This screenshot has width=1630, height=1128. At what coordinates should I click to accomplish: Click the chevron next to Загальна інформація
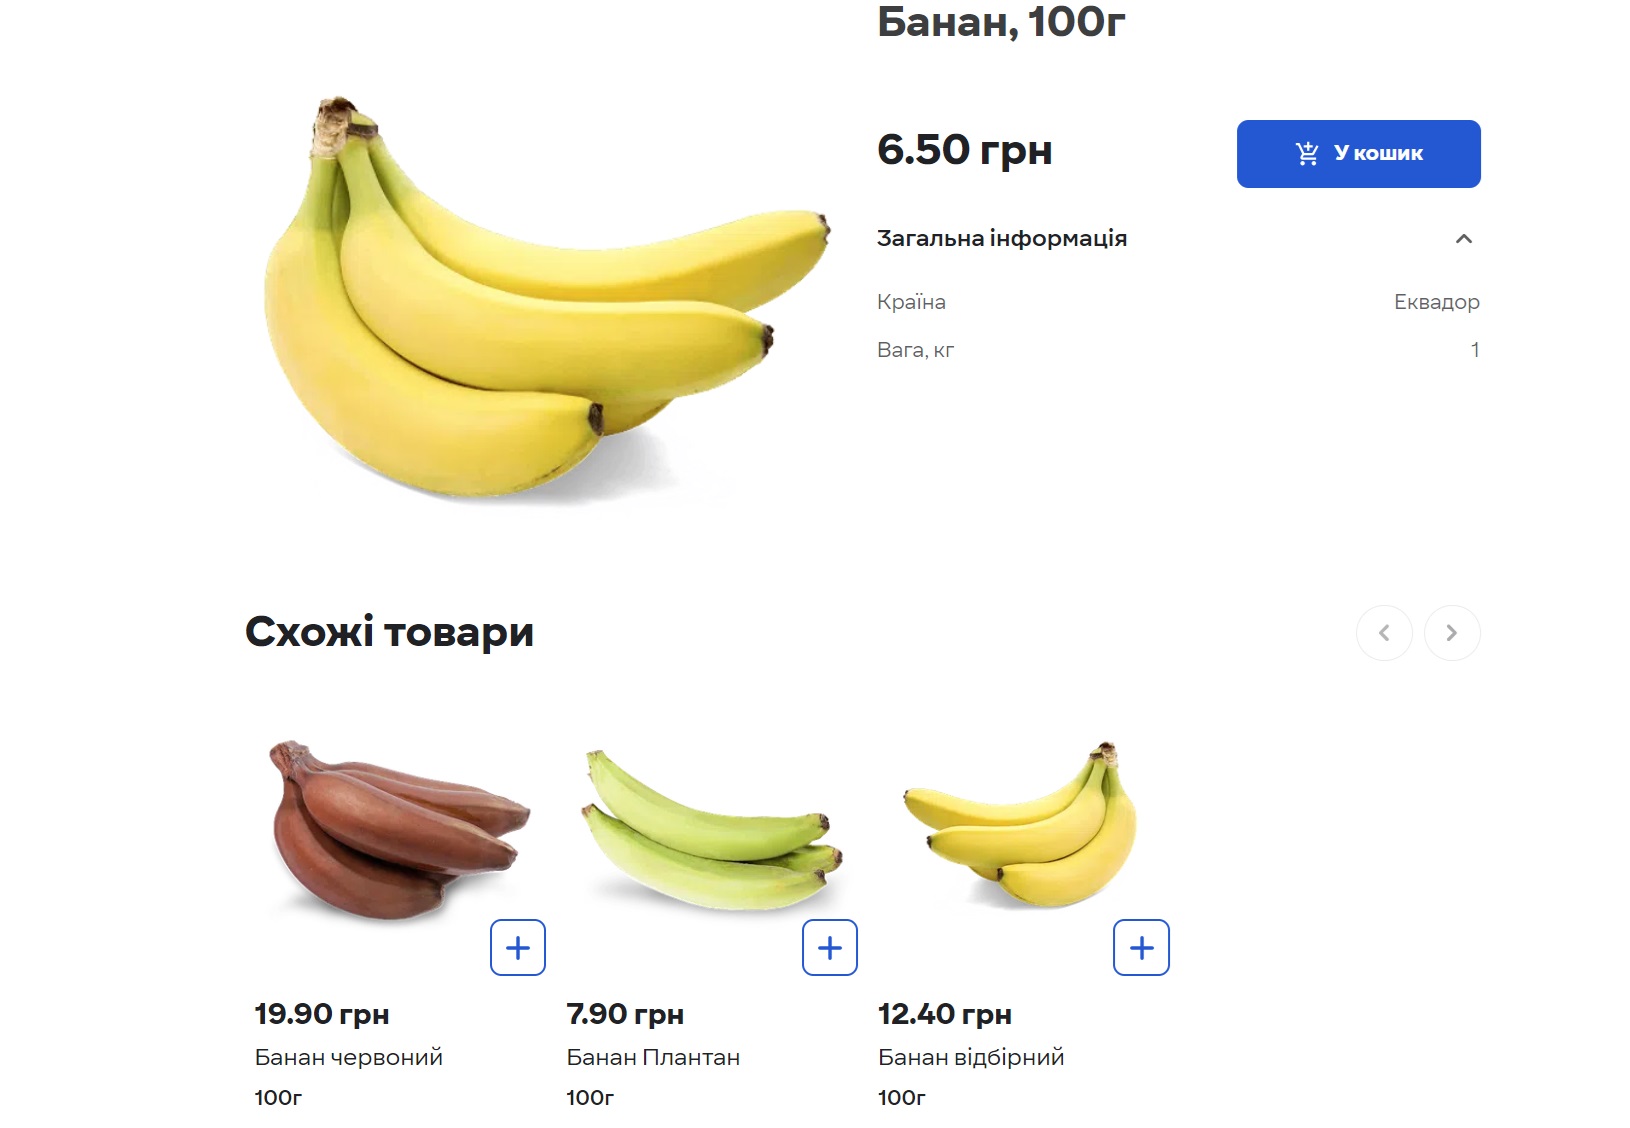[1464, 238]
